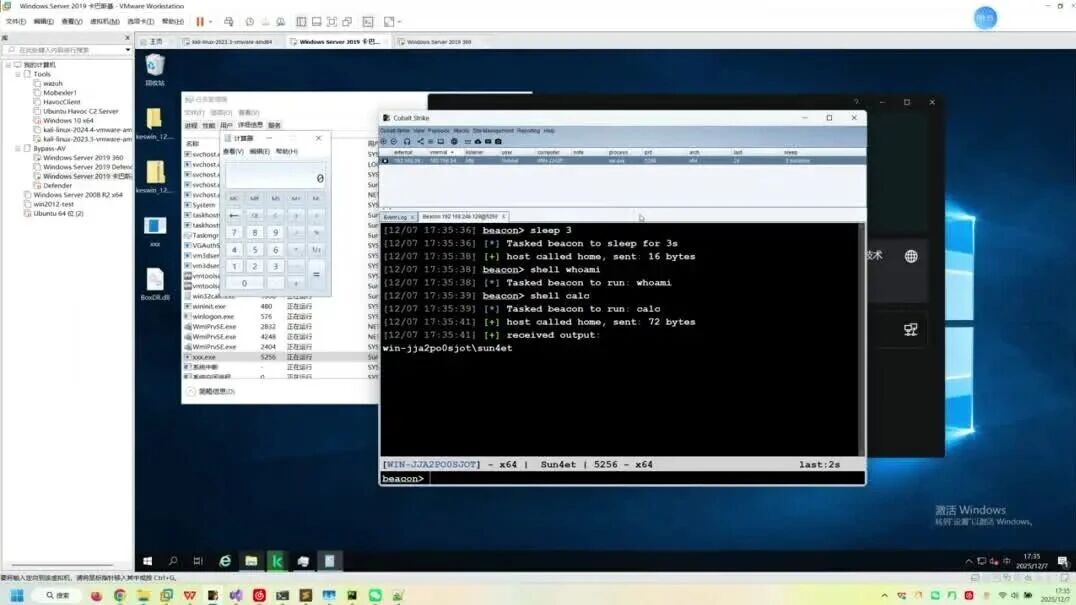This screenshot has height=605, width=1076.
Task: Open VMware 选项卡(T) menu
Action: coord(140,22)
